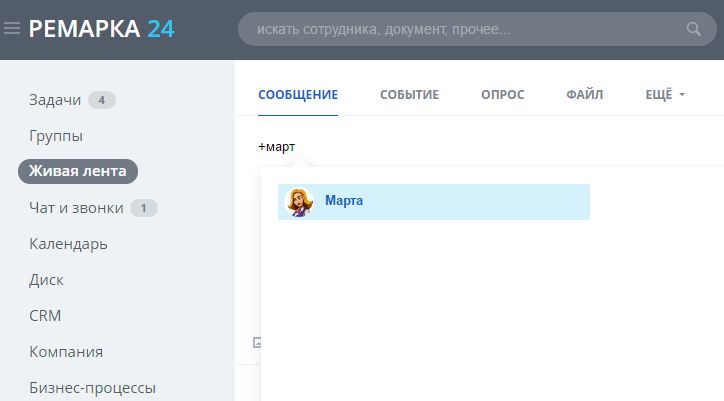Open Бизнес-процессы in the sidebar

tap(92, 388)
